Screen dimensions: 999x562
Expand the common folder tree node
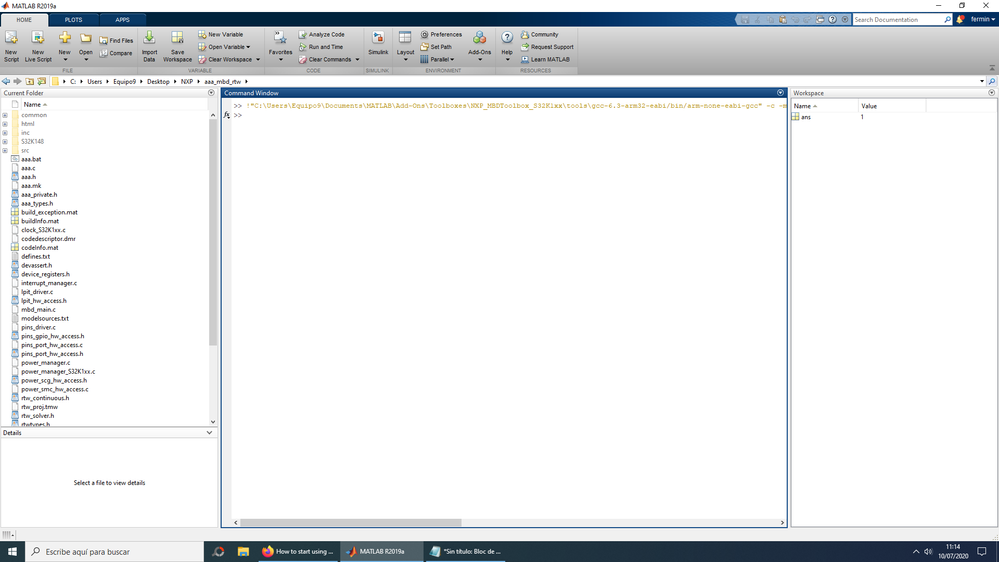[x=5, y=115]
